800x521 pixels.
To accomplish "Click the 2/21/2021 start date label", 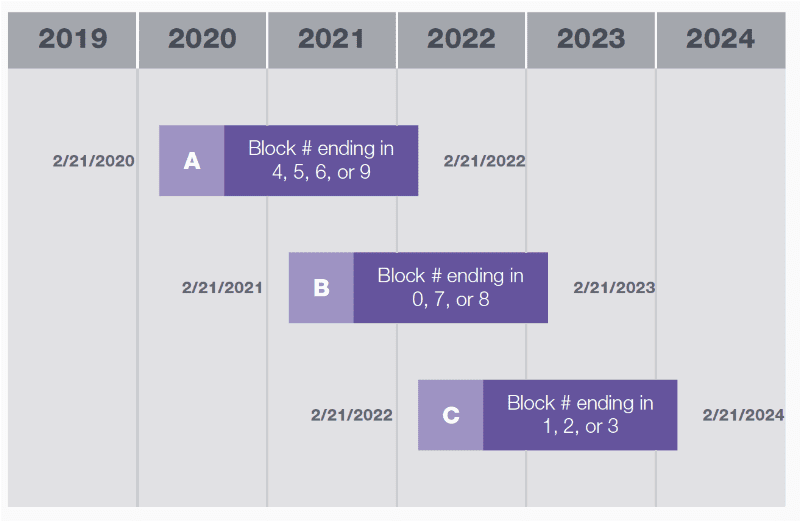I will pos(222,288).
